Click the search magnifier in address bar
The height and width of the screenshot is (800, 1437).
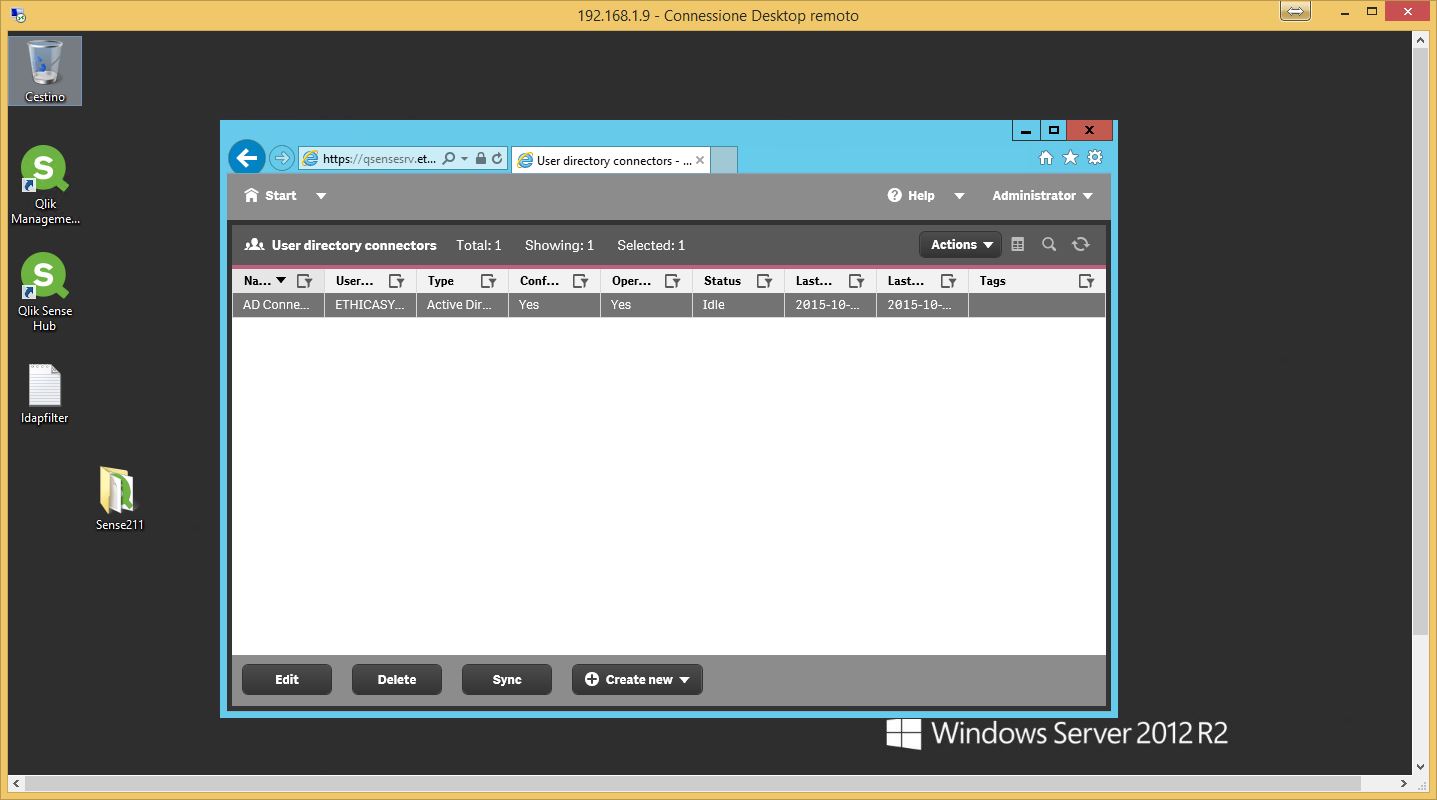click(449, 158)
